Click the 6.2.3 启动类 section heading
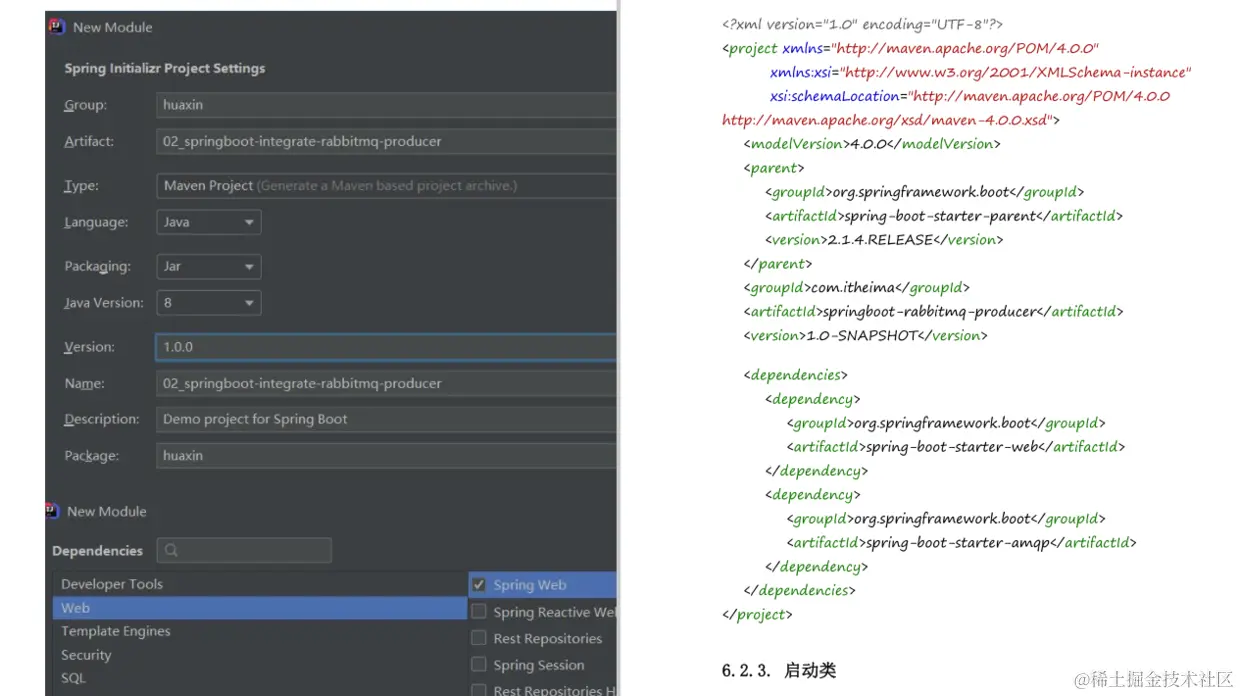 point(778,670)
